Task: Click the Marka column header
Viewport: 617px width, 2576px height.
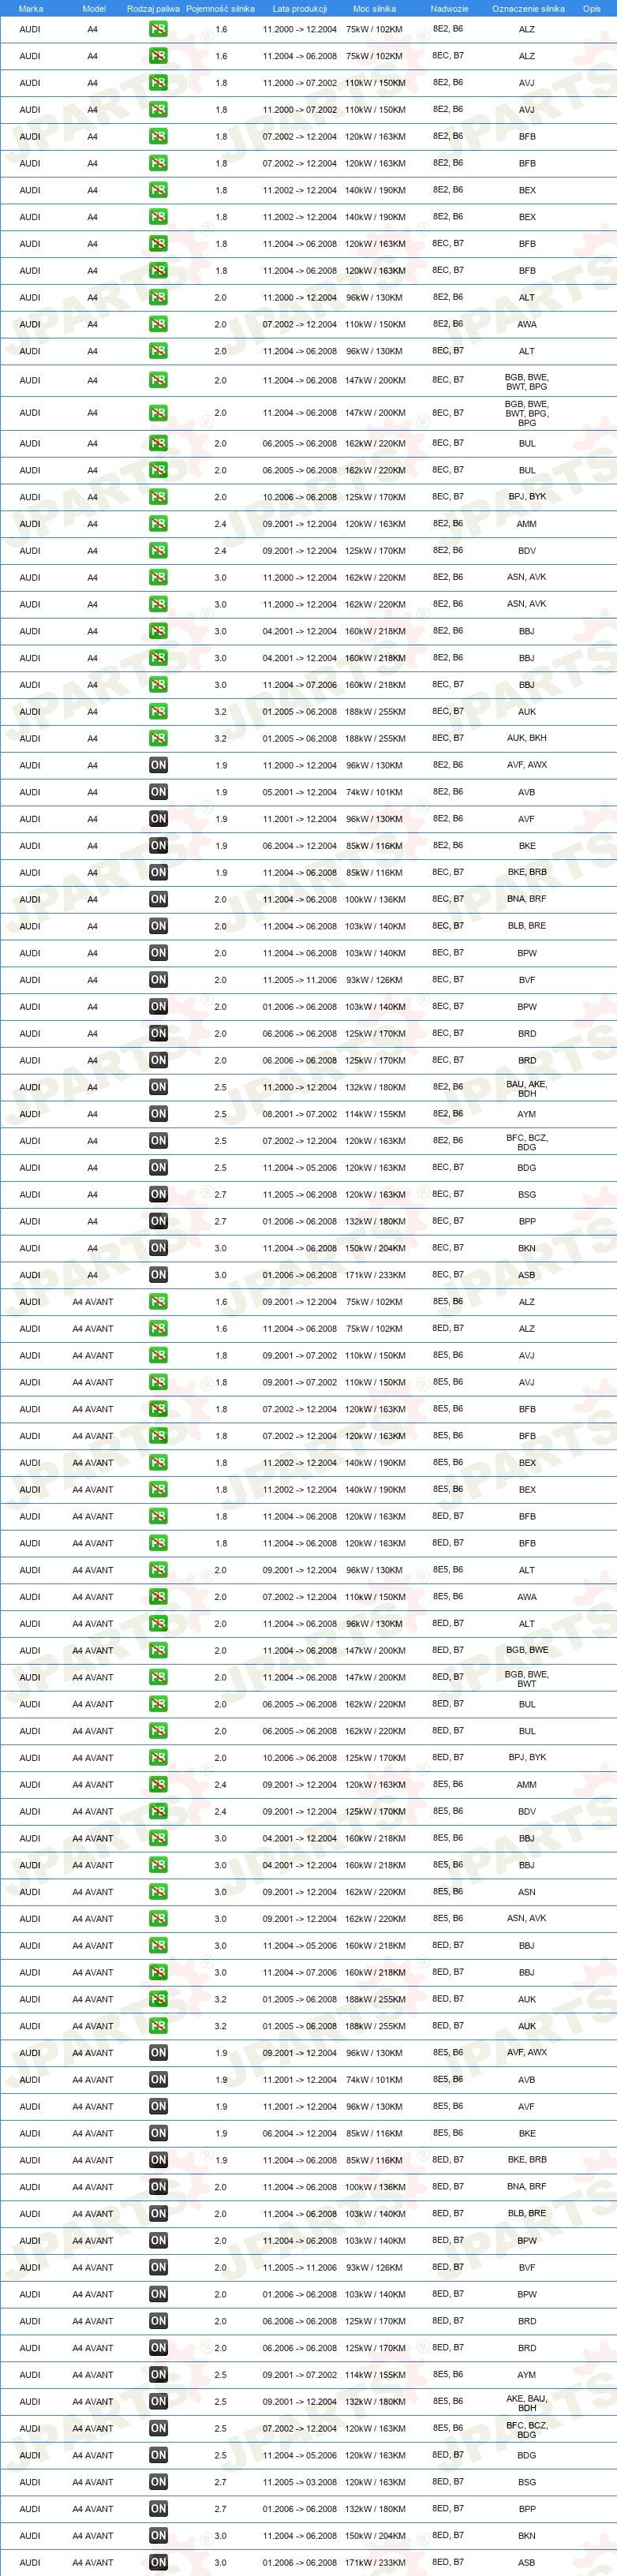Action: pyautogui.click(x=31, y=8)
